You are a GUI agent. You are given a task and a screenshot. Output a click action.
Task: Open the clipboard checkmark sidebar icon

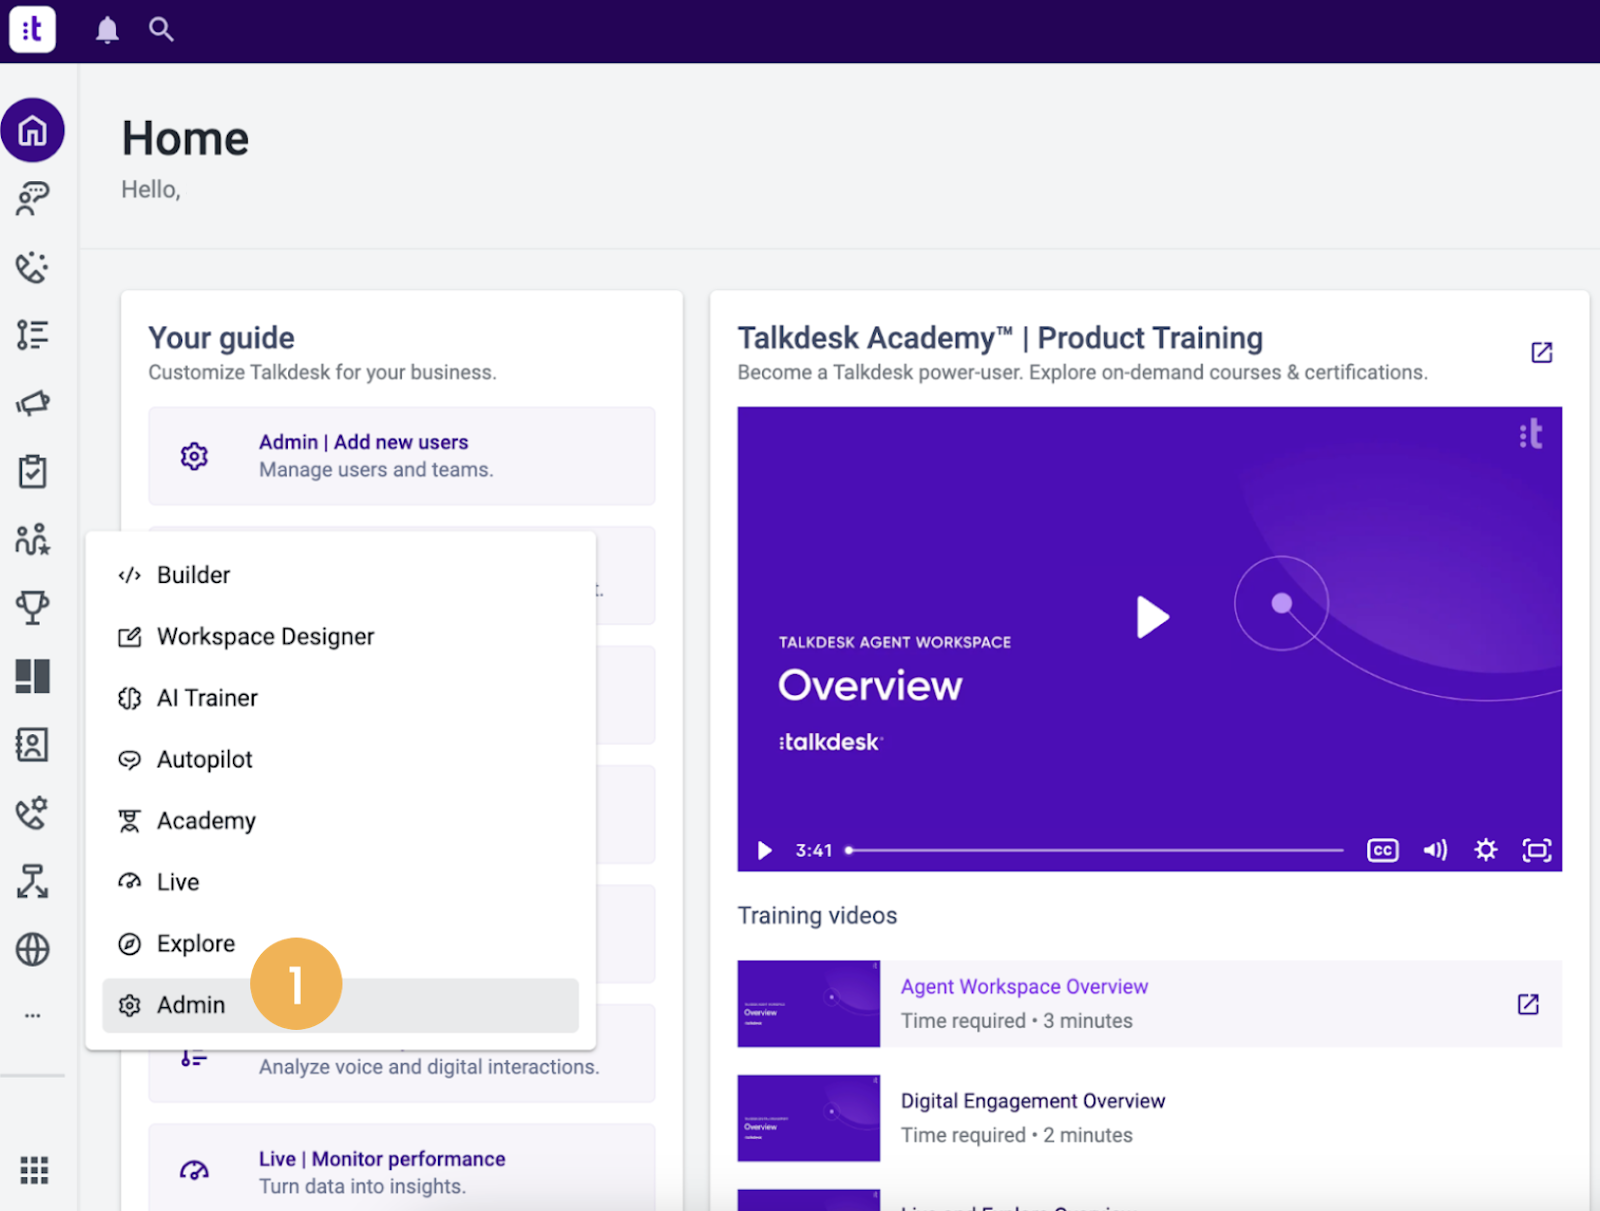click(33, 471)
